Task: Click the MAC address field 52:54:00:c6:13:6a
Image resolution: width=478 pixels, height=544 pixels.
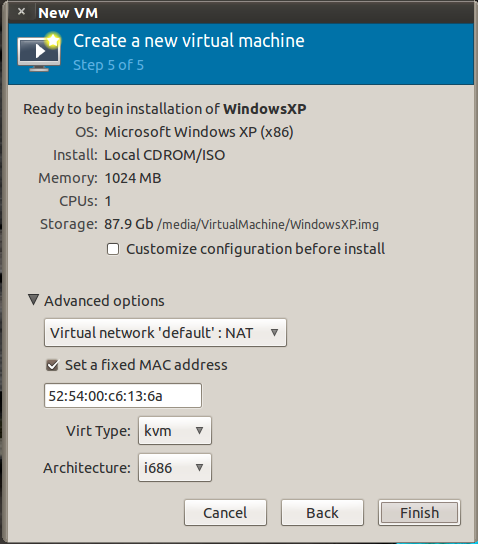Action: click(x=123, y=396)
